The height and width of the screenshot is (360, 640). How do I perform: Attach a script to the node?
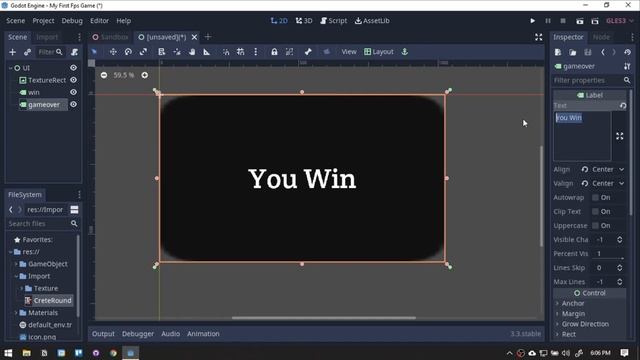74,52
